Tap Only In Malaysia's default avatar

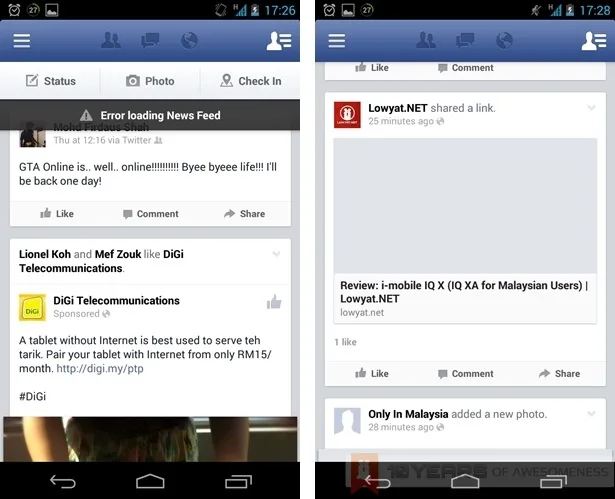click(347, 421)
